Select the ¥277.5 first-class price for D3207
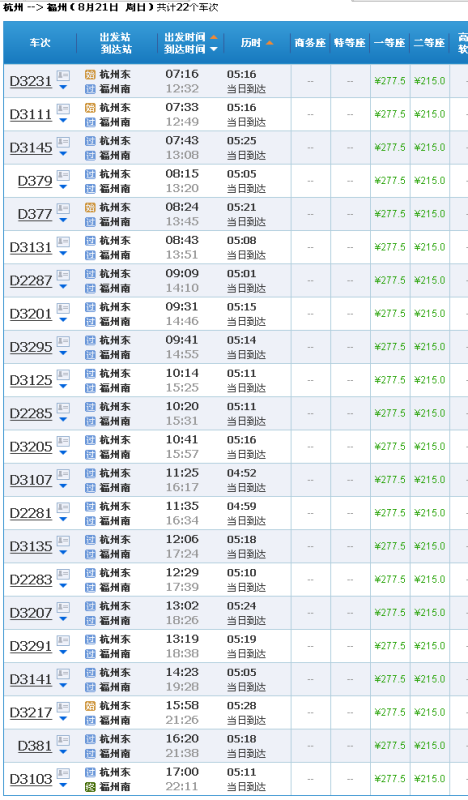 coord(389,613)
